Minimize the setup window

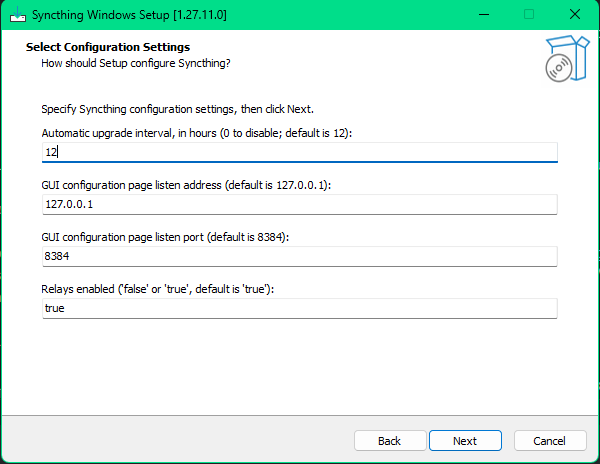pos(484,15)
